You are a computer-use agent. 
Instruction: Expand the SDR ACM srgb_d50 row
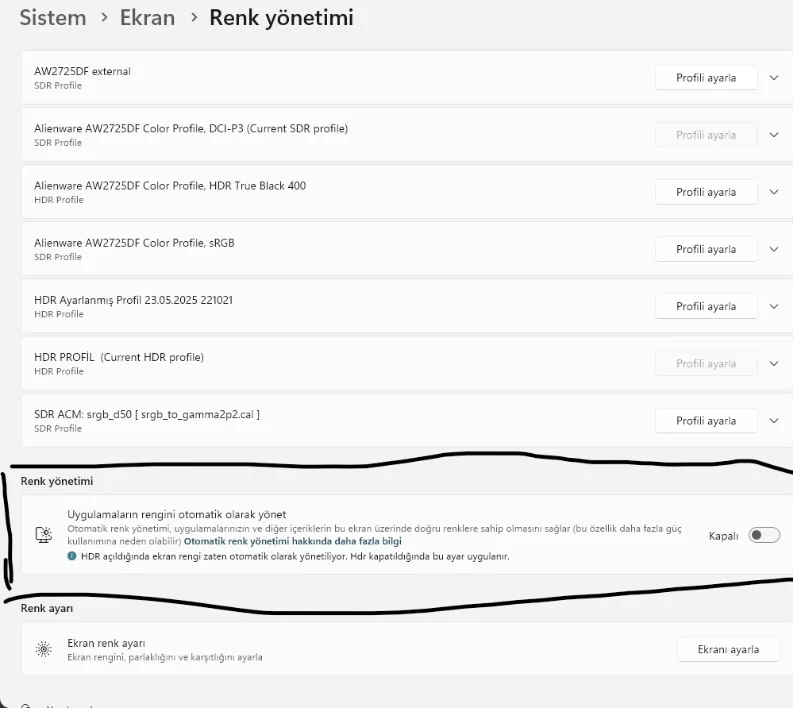[774, 421]
